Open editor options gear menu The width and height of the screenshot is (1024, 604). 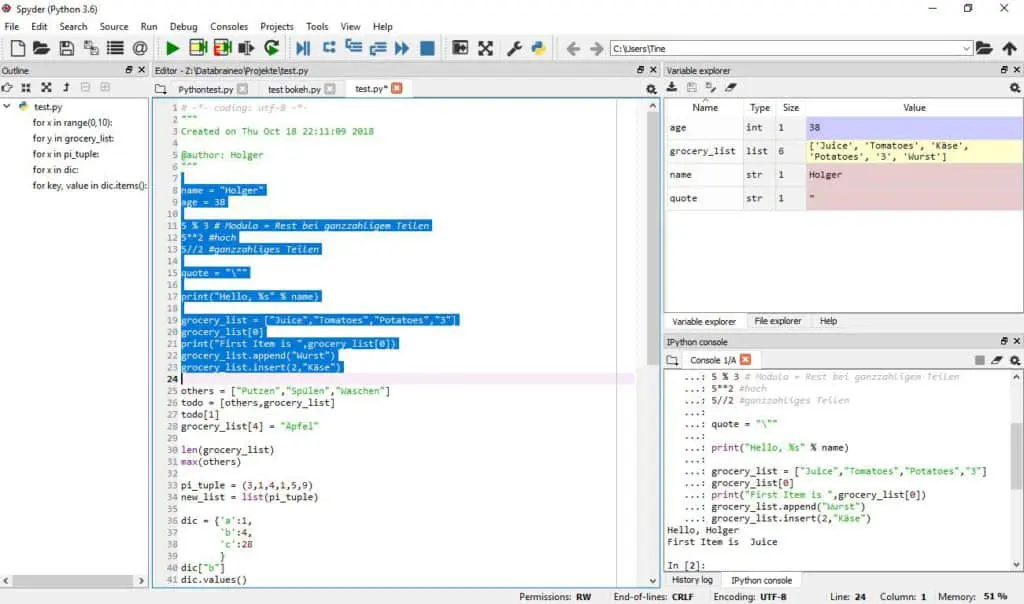click(651, 89)
